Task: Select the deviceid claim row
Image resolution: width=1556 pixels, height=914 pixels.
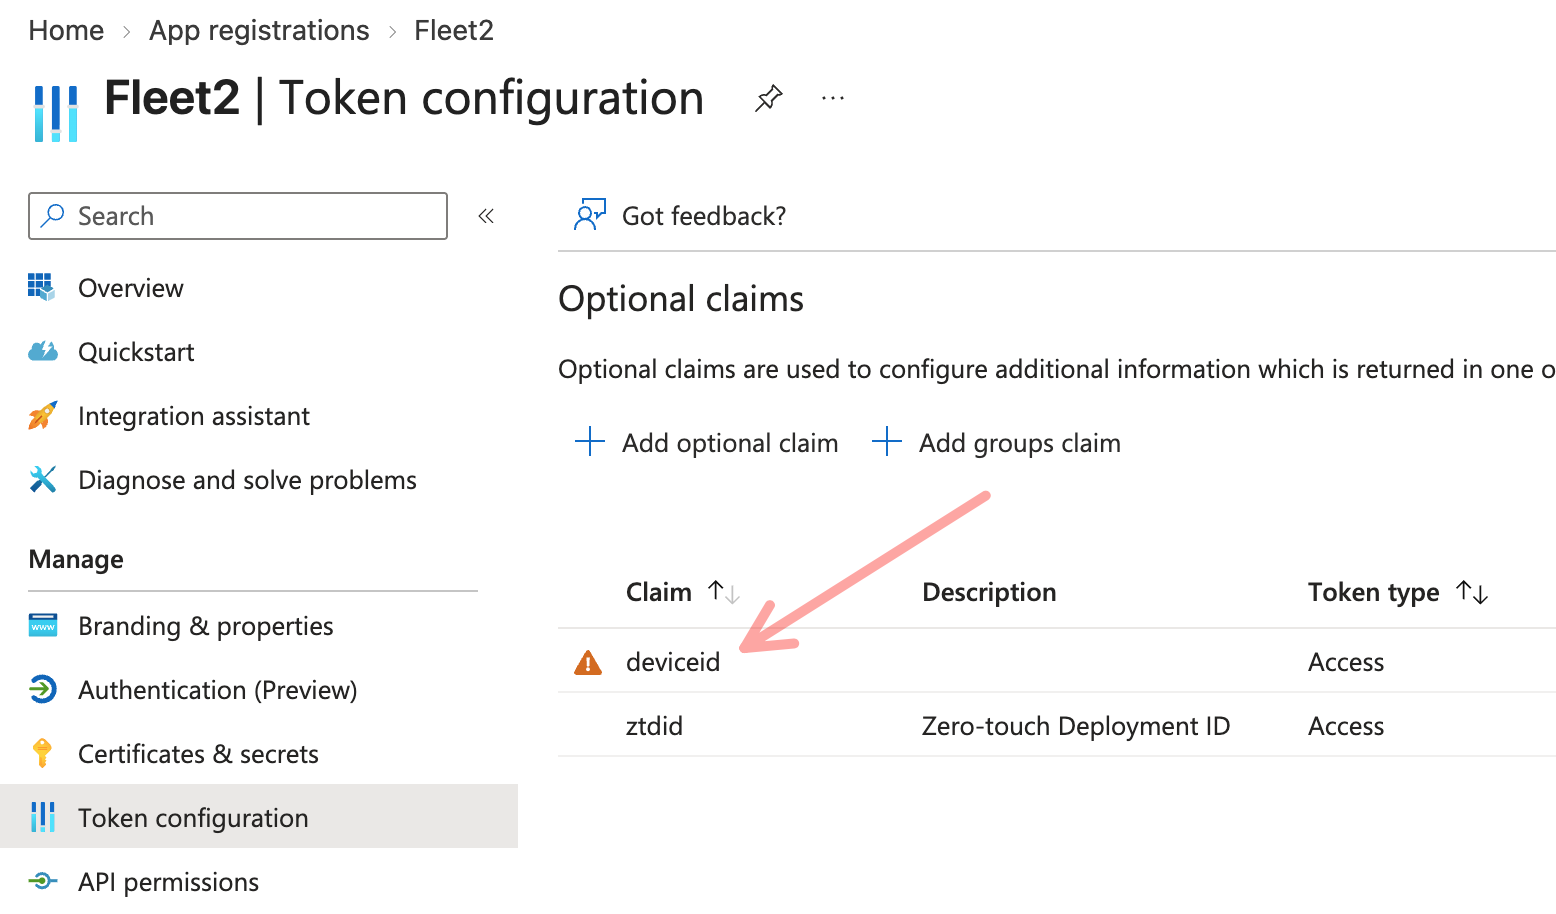Action: [1057, 661]
